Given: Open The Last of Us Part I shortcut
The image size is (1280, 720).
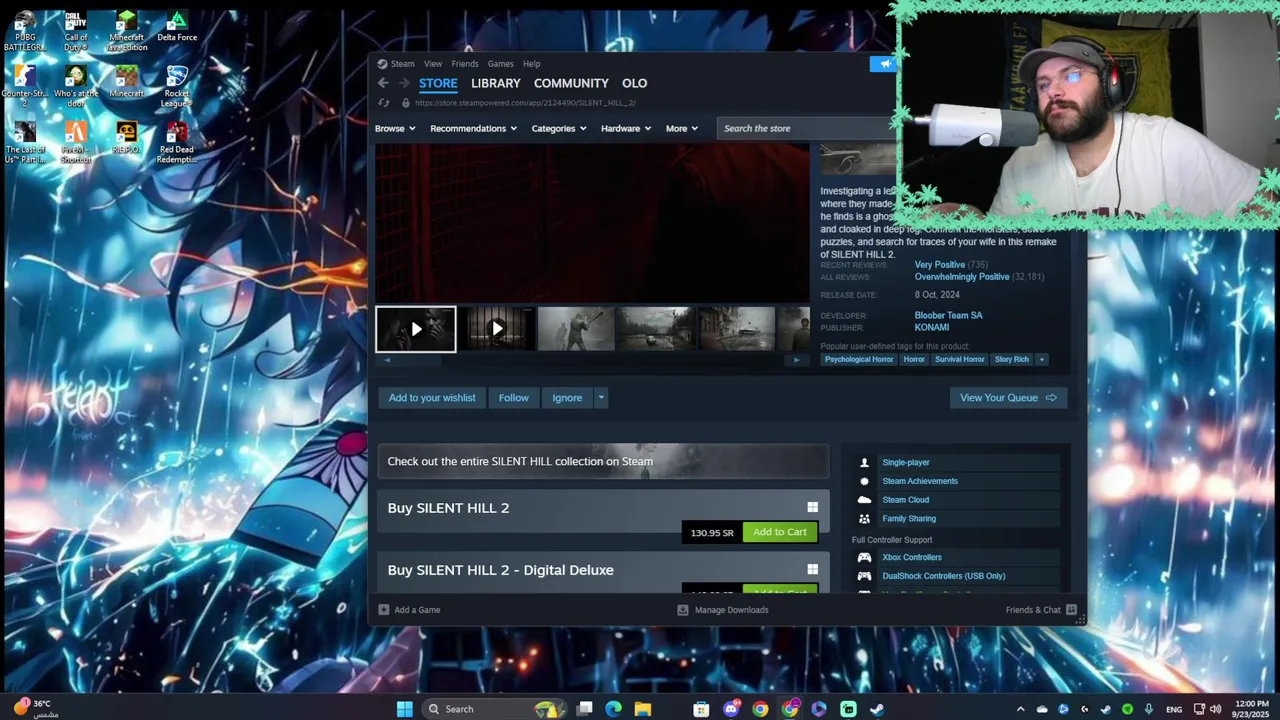Looking at the screenshot, I should pyautogui.click(x=25, y=143).
